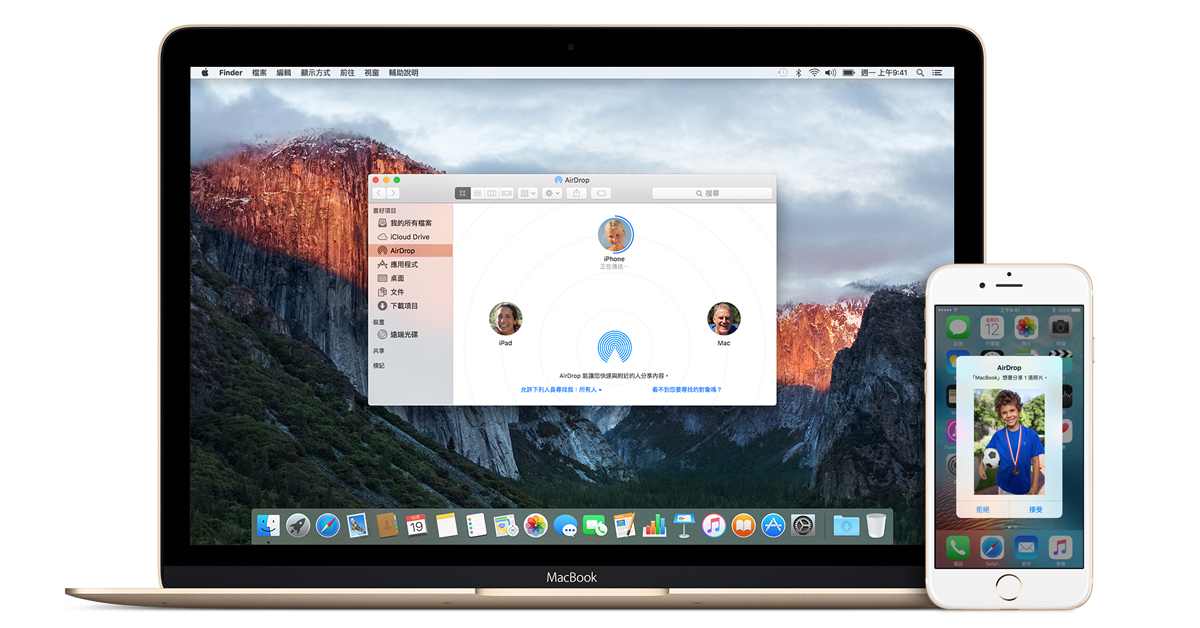Open the gear action dropdown
This screenshot has height=628, width=1200.
(552, 193)
